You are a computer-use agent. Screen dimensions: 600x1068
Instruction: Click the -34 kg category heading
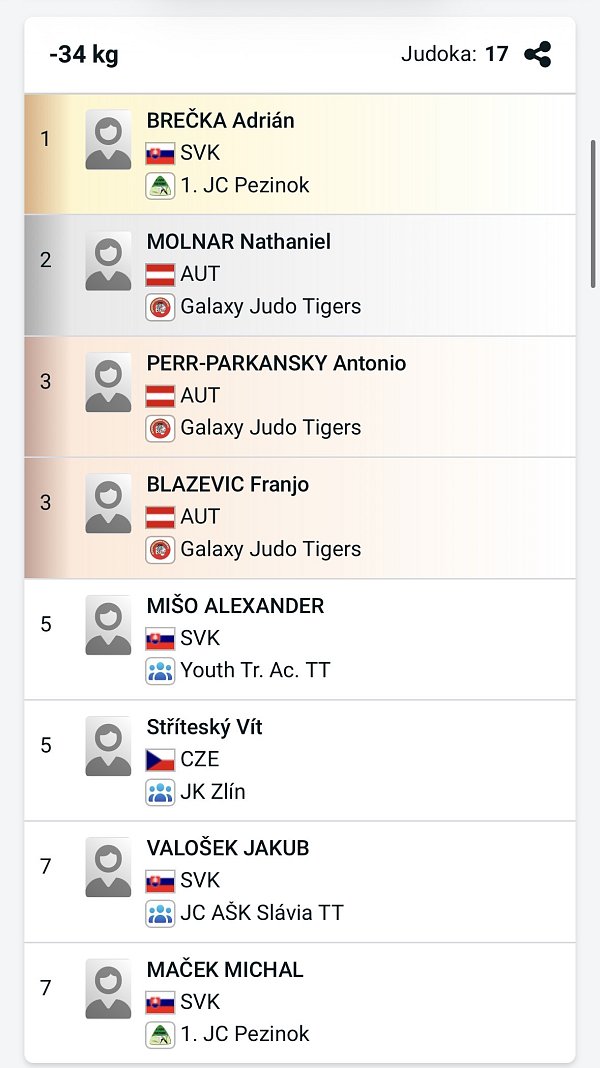(84, 54)
